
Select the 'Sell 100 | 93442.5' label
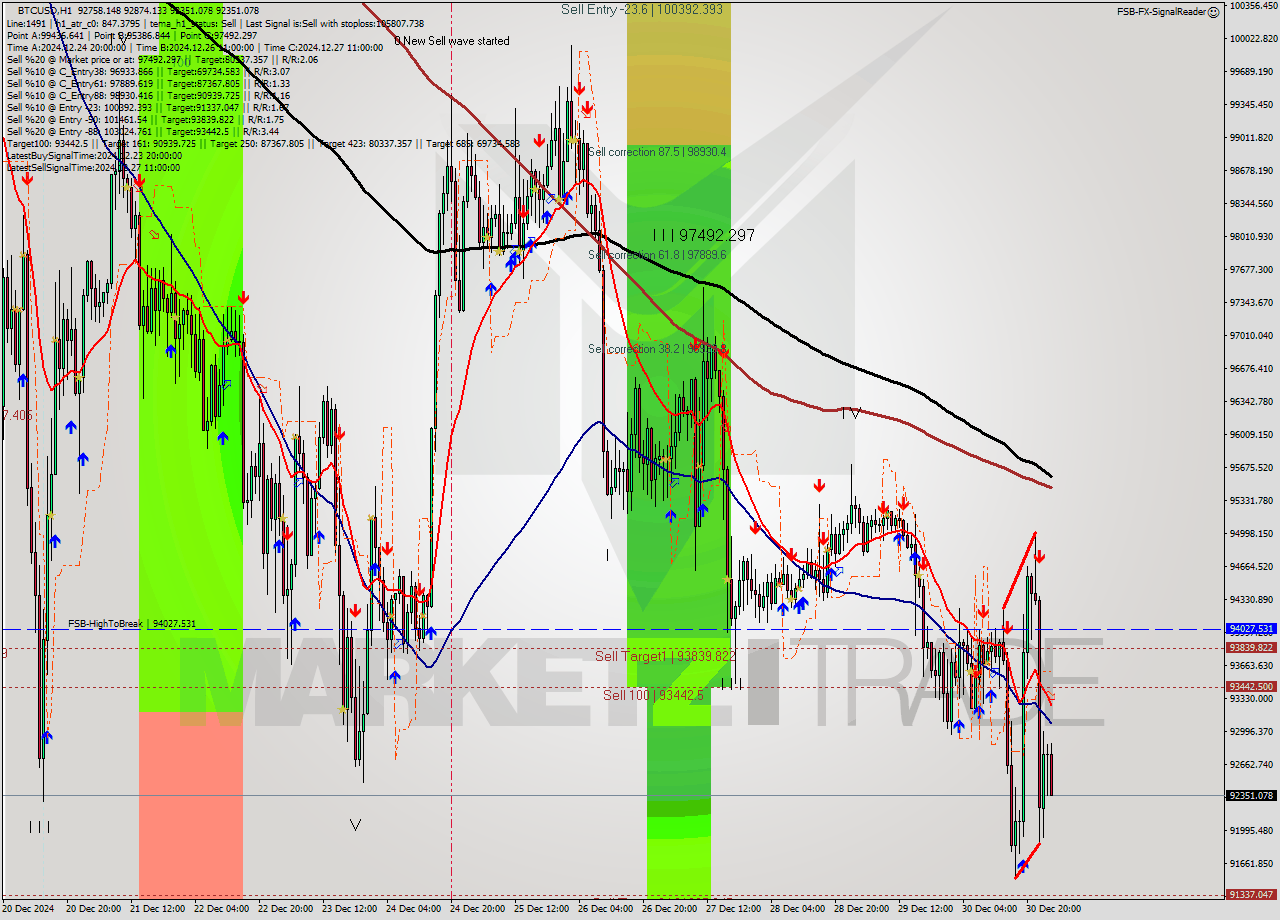(x=653, y=694)
